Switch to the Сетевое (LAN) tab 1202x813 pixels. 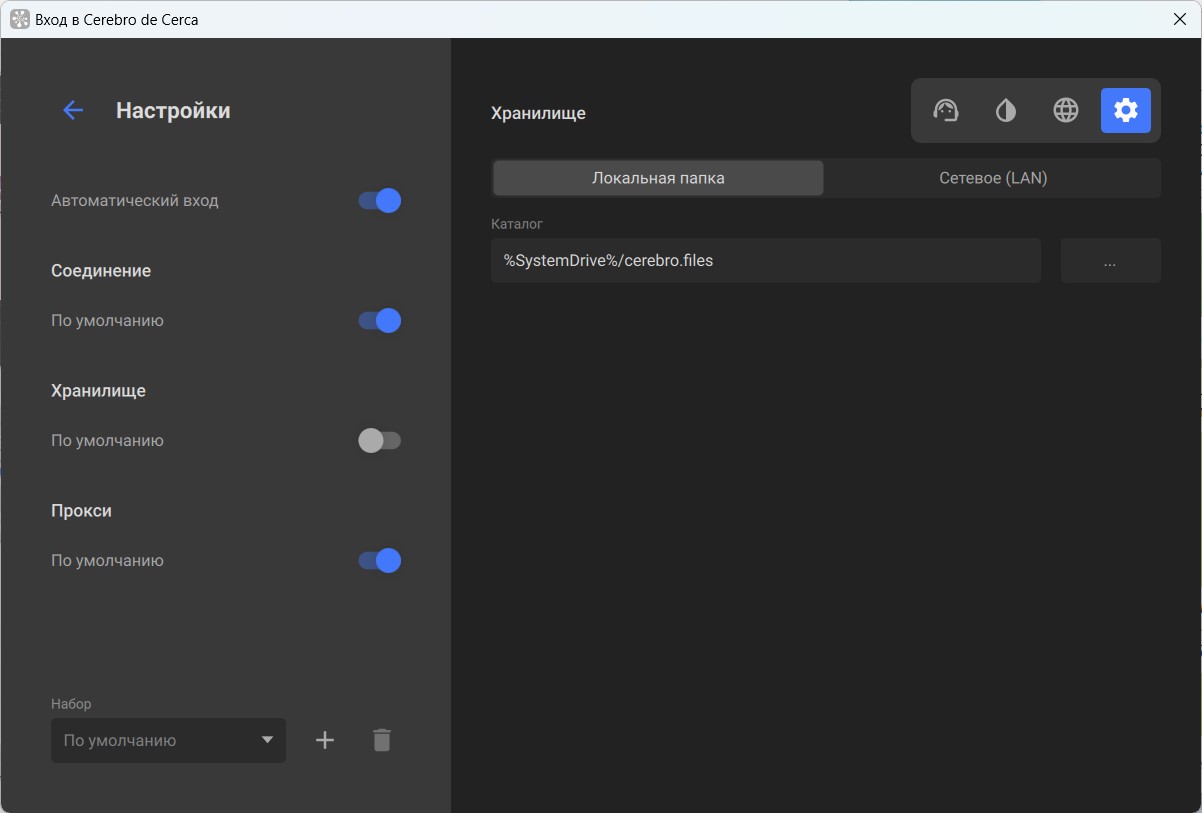[993, 178]
